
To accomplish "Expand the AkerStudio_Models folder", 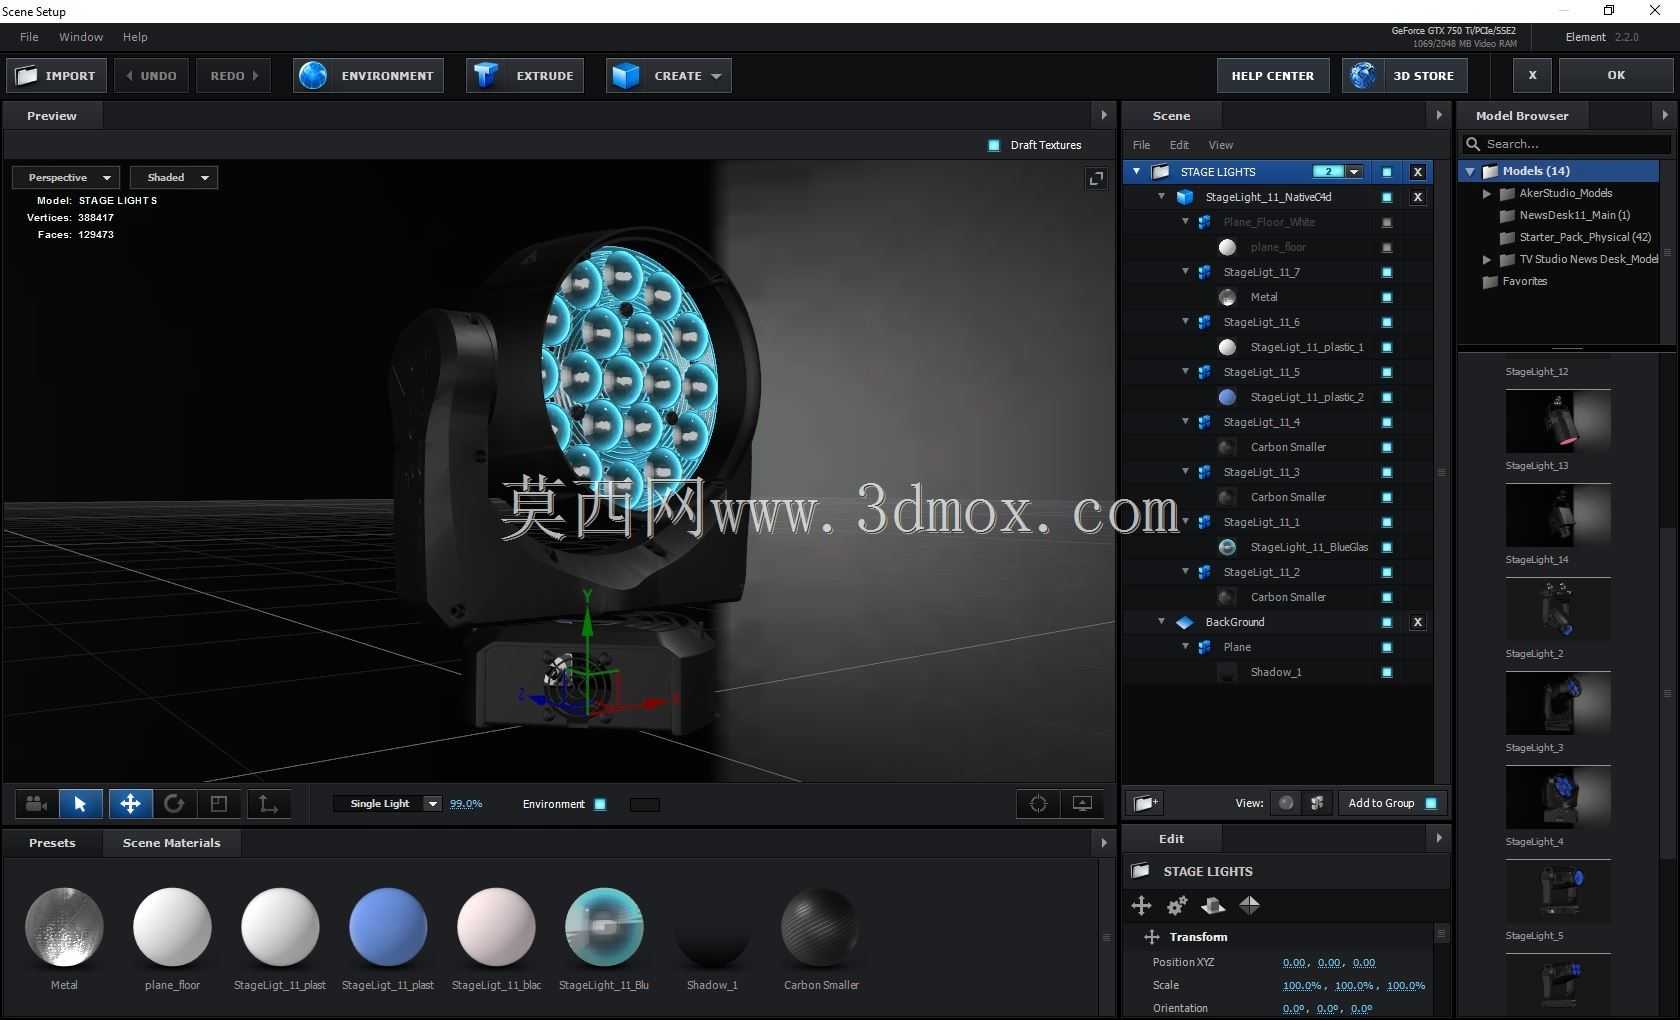I will point(1487,194).
